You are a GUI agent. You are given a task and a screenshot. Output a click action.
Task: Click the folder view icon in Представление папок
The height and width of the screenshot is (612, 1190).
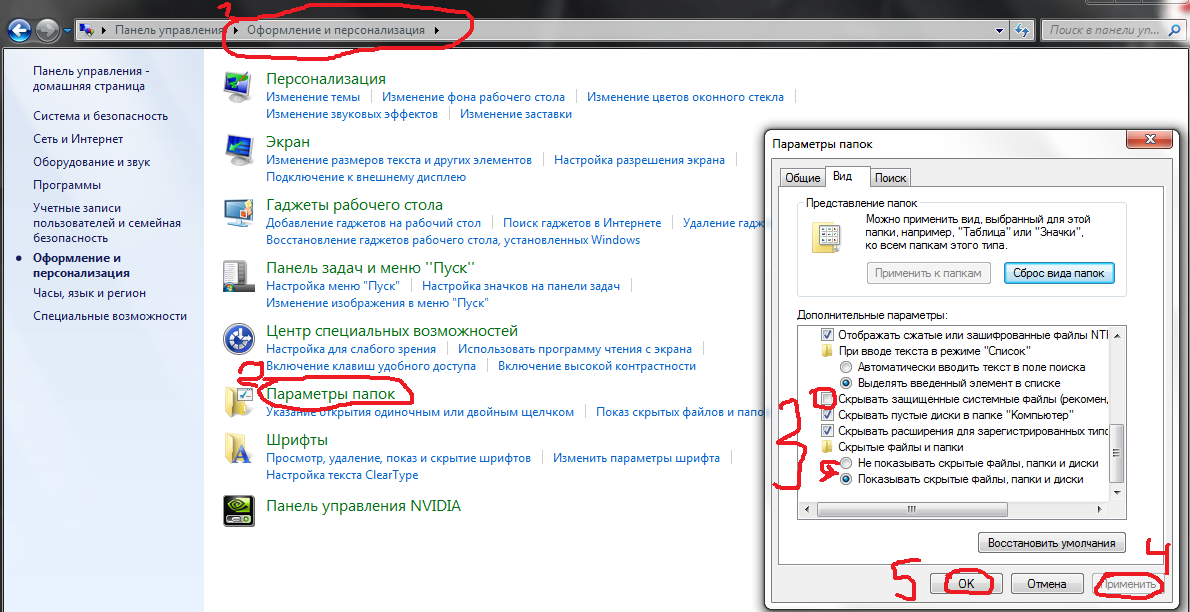pyautogui.click(x=825, y=238)
